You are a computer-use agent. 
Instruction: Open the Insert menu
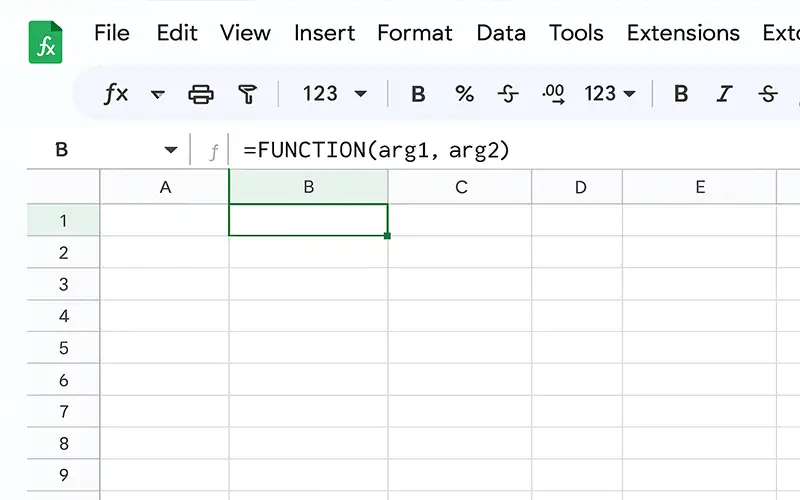324,33
